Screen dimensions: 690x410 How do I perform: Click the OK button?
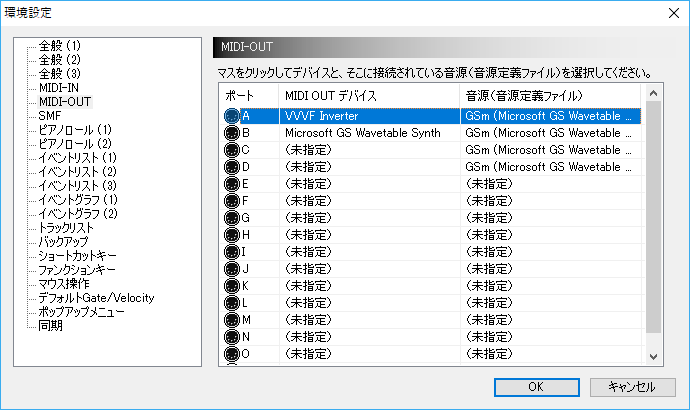point(536,387)
